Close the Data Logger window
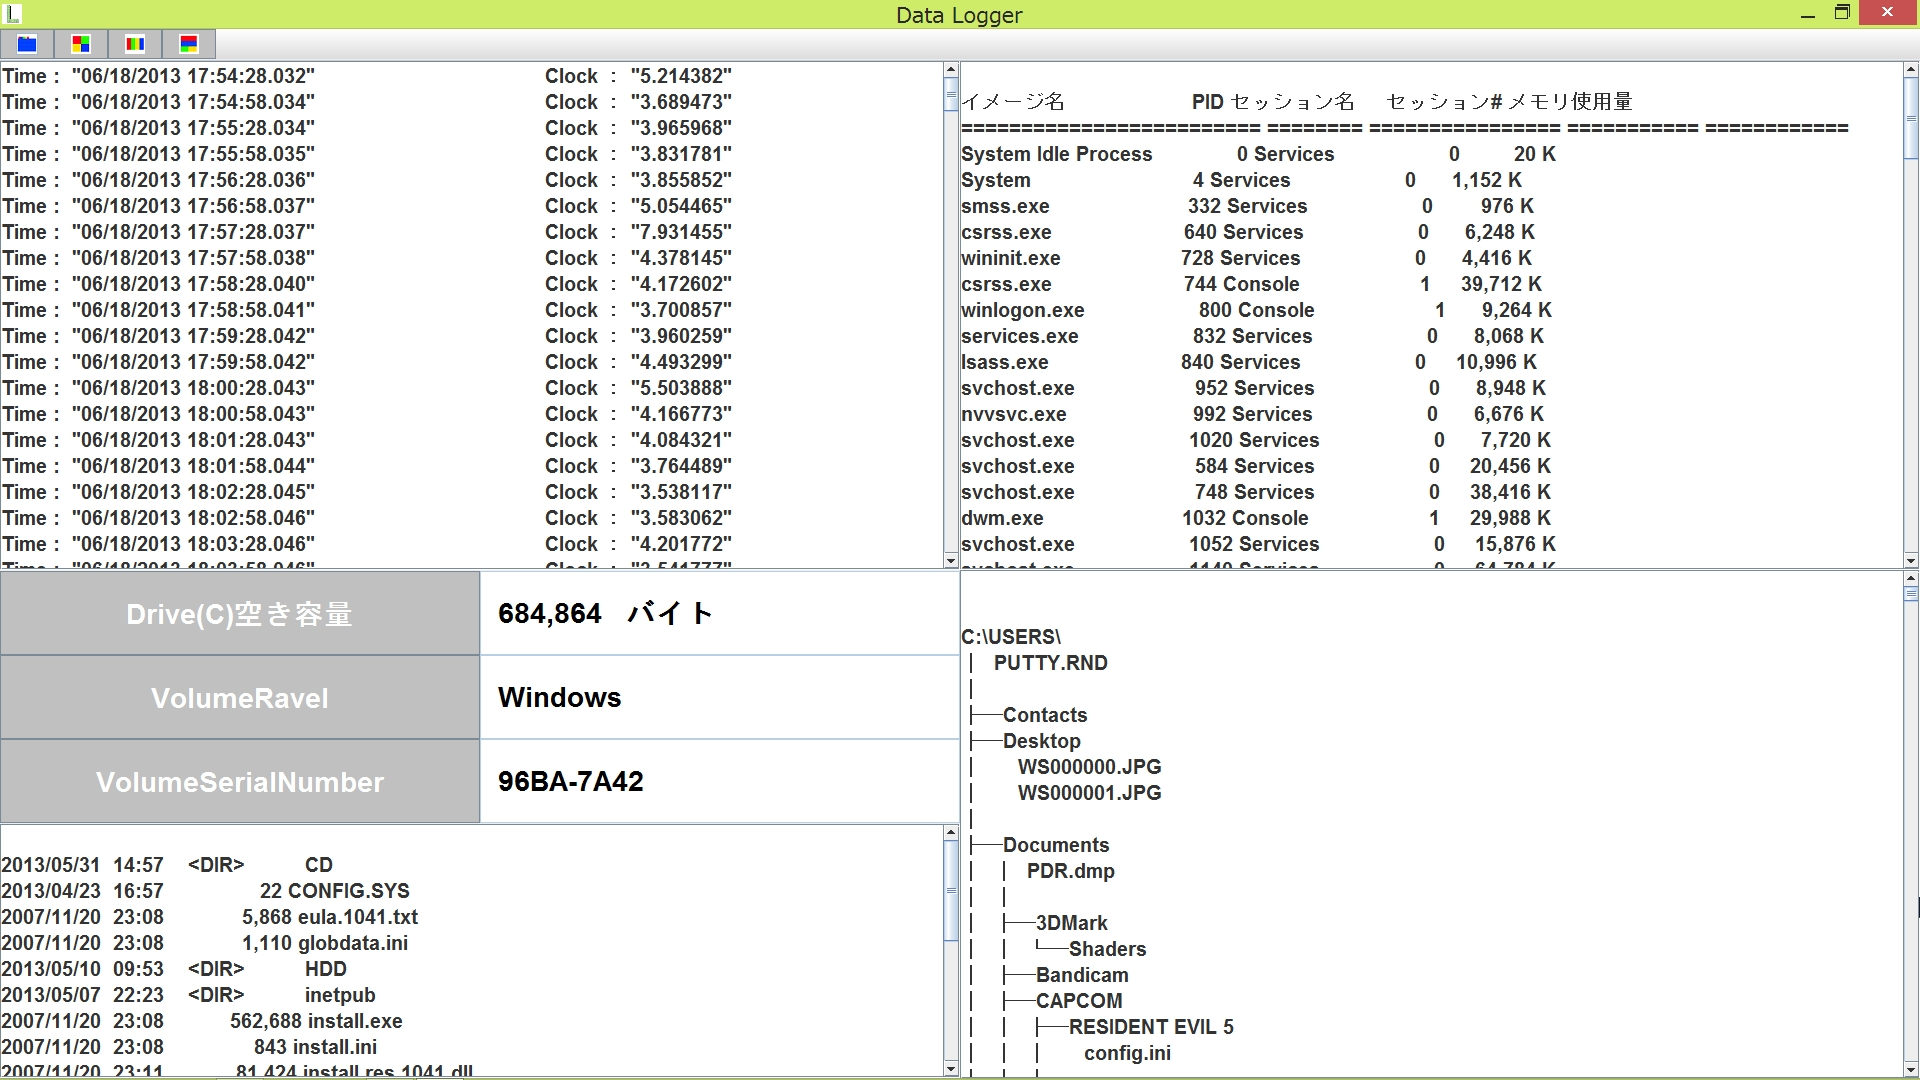Image resolution: width=1920 pixels, height=1080 pixels. (x=1887, y=13)
